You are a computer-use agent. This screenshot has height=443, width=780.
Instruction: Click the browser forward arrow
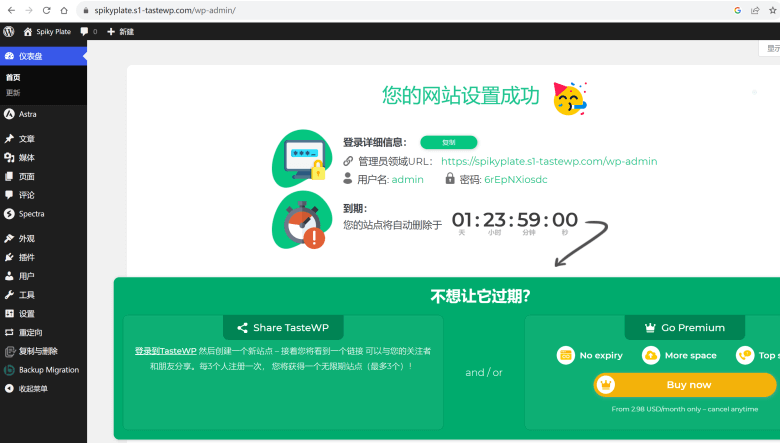point(29,10)
